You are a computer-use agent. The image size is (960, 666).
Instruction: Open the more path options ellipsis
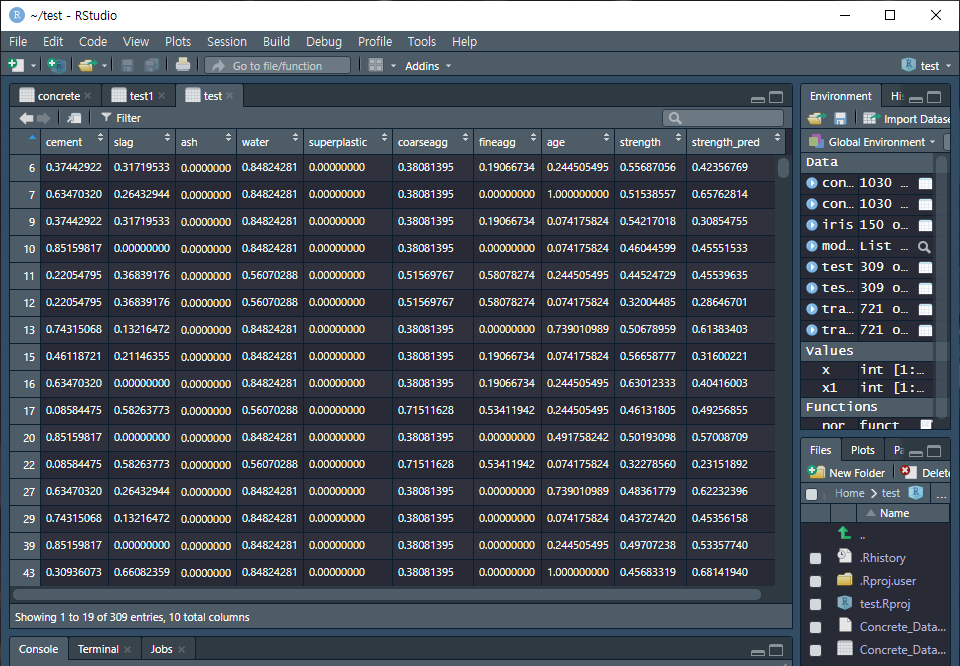click(x=942, y=494)
